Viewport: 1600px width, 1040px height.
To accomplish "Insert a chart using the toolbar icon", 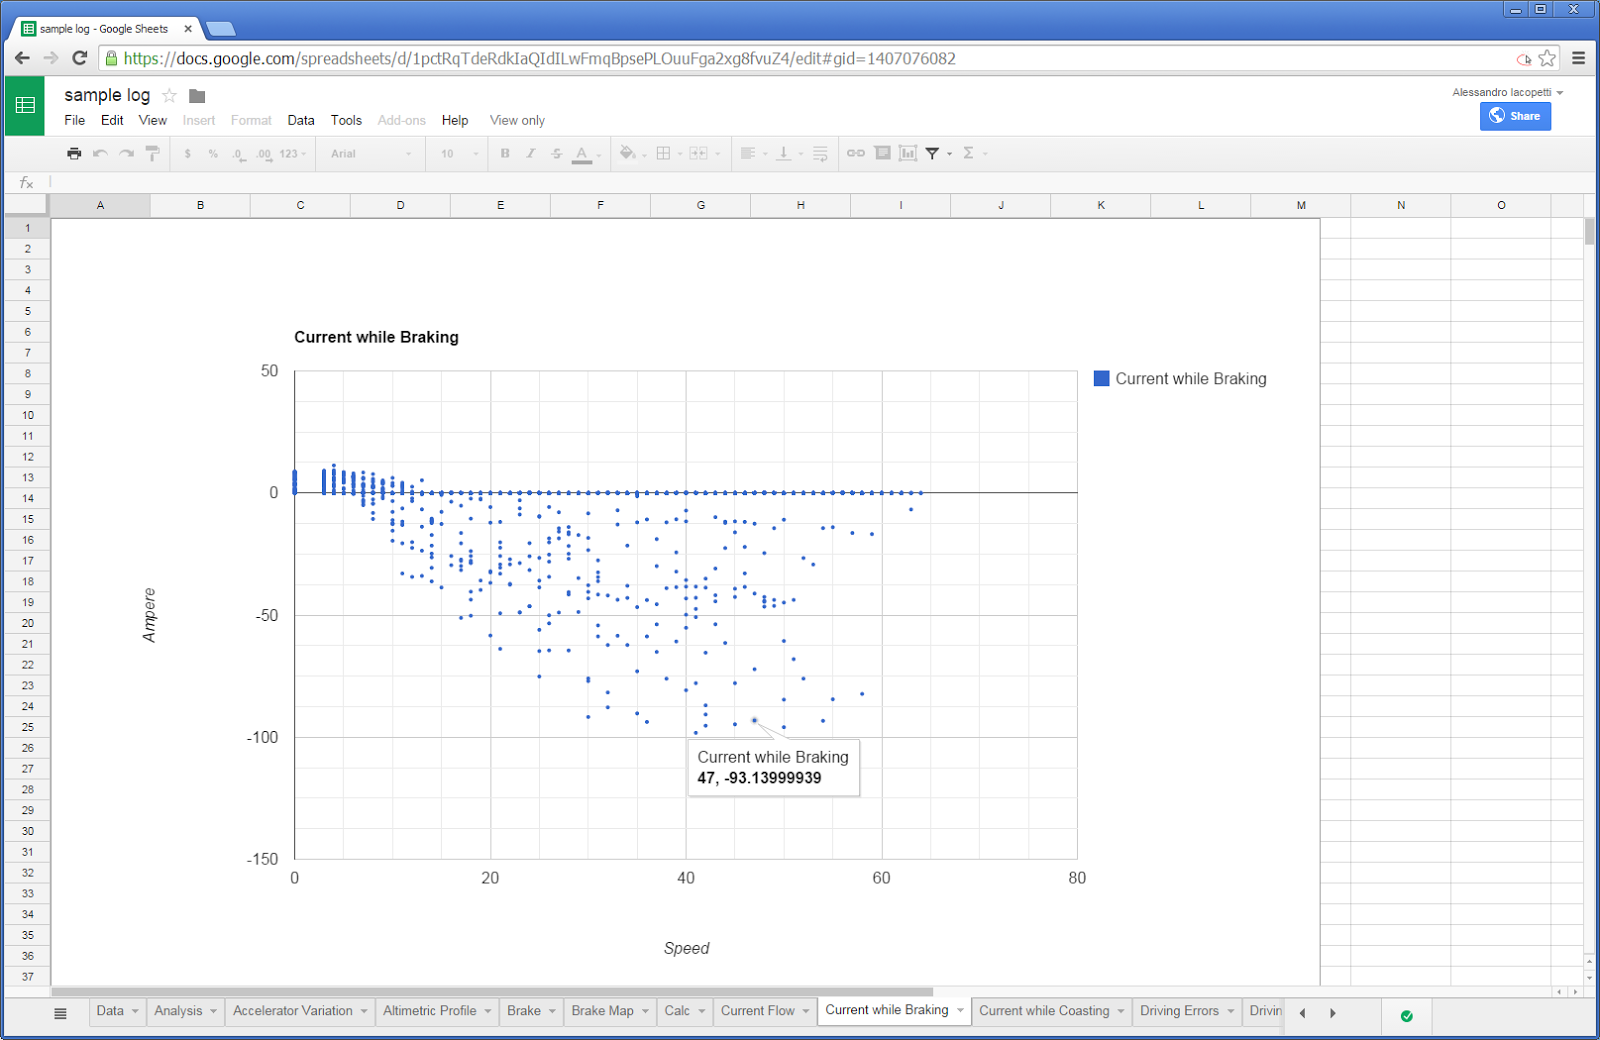I will tap(908, 153).
